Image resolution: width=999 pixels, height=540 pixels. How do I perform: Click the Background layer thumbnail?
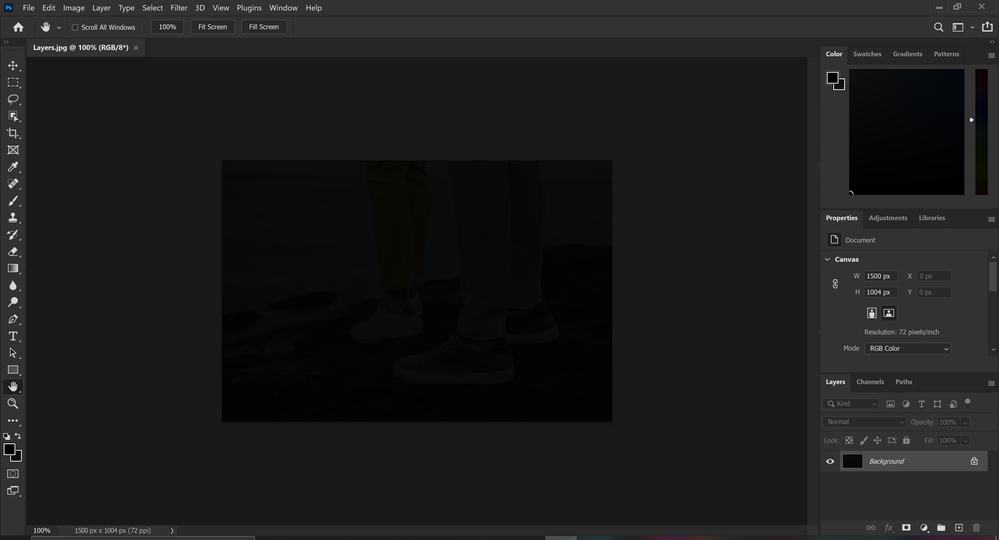click(x=852, y=462)
